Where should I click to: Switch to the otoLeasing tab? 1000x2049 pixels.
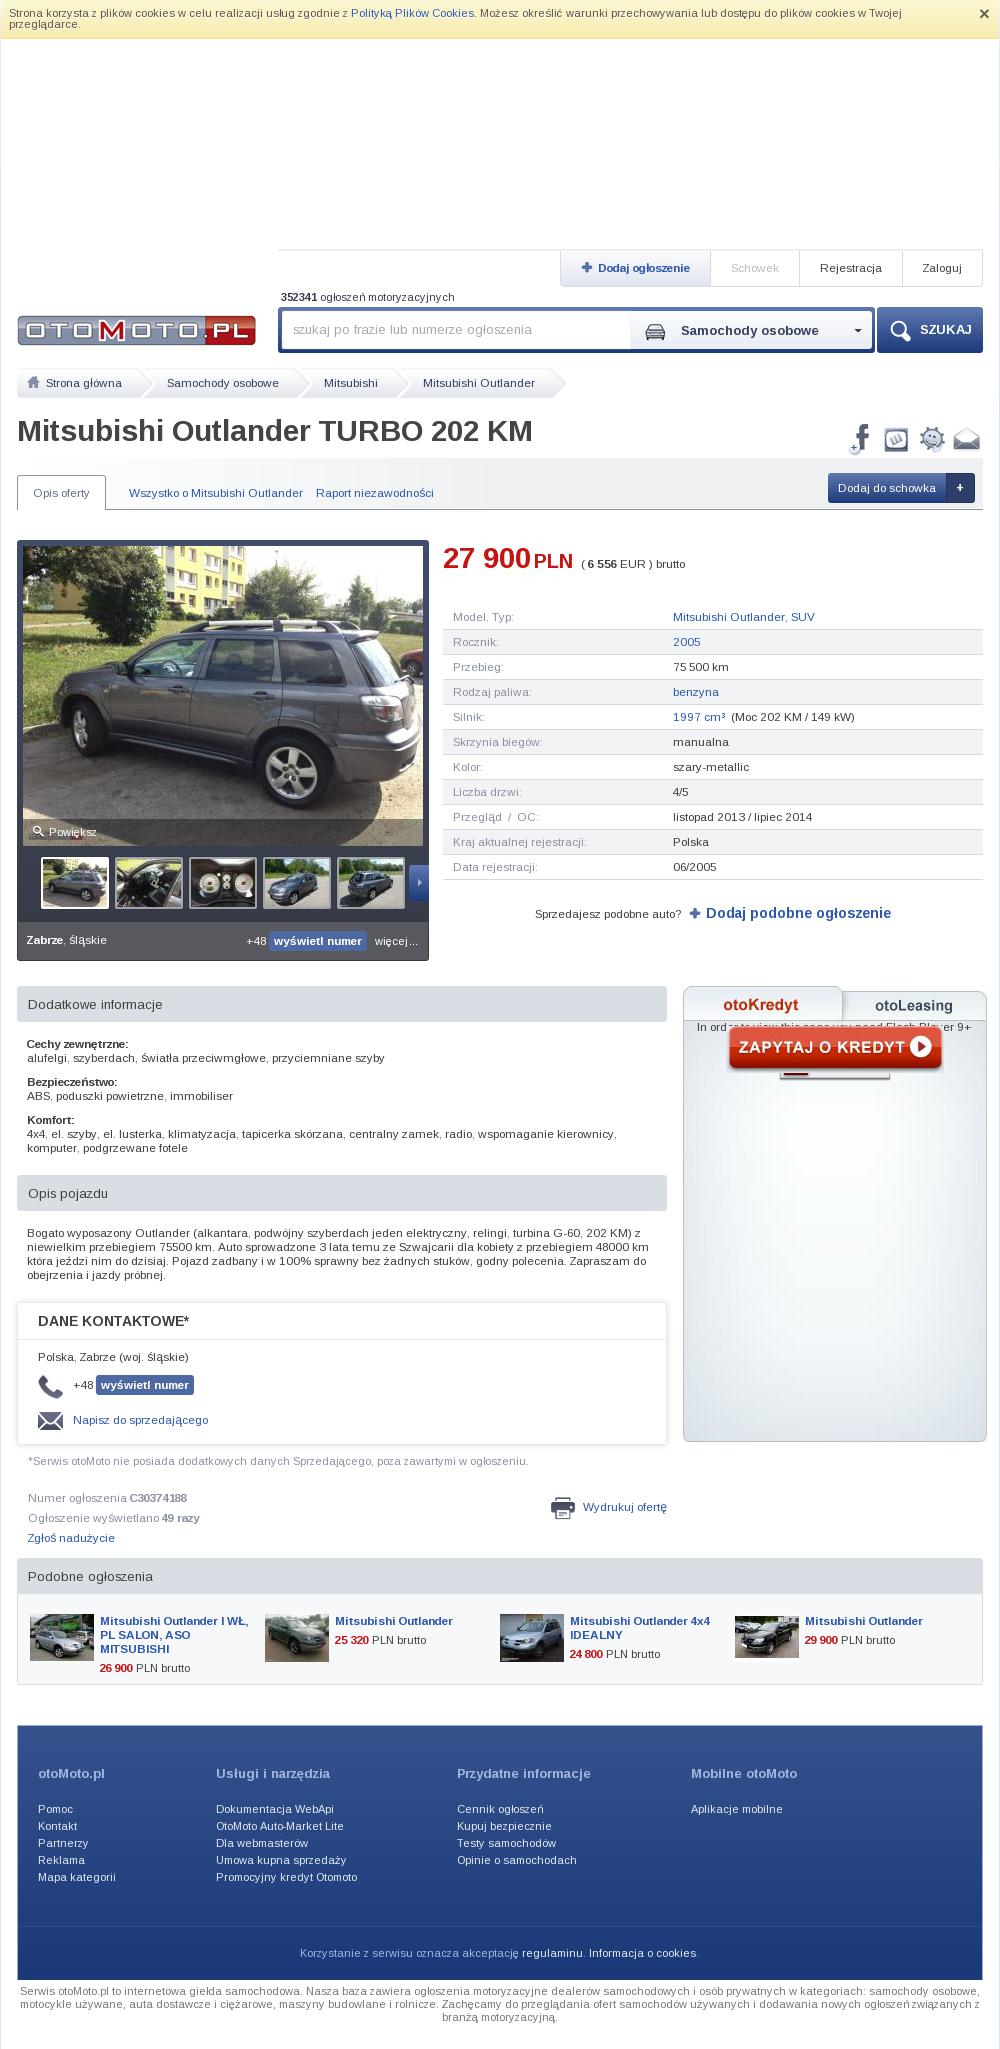point(914,1006)
